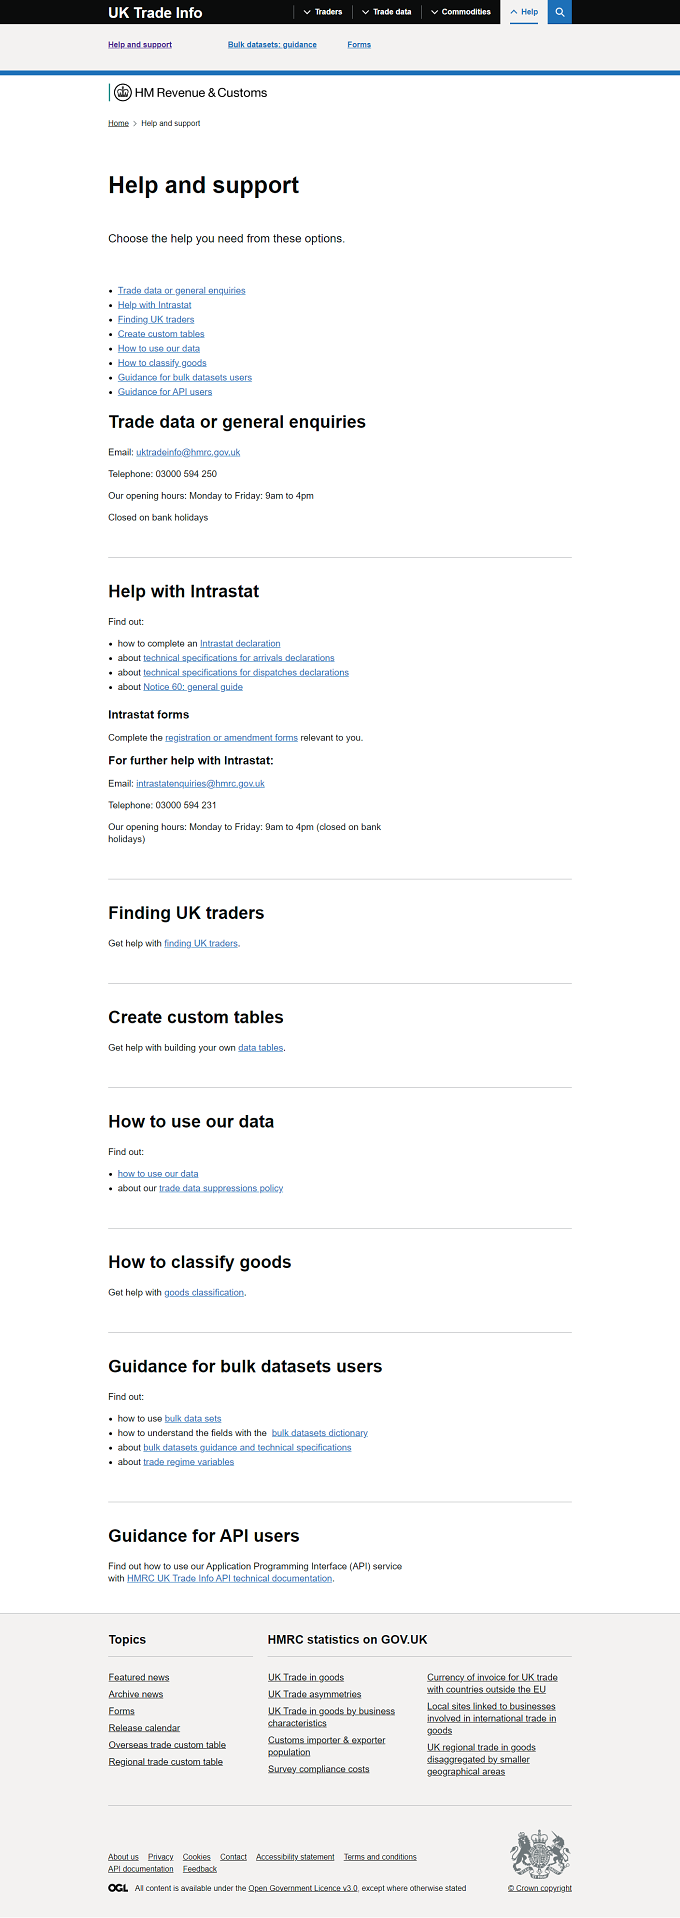Open Release calendar in Topics footer

(x=144, y=1728)
